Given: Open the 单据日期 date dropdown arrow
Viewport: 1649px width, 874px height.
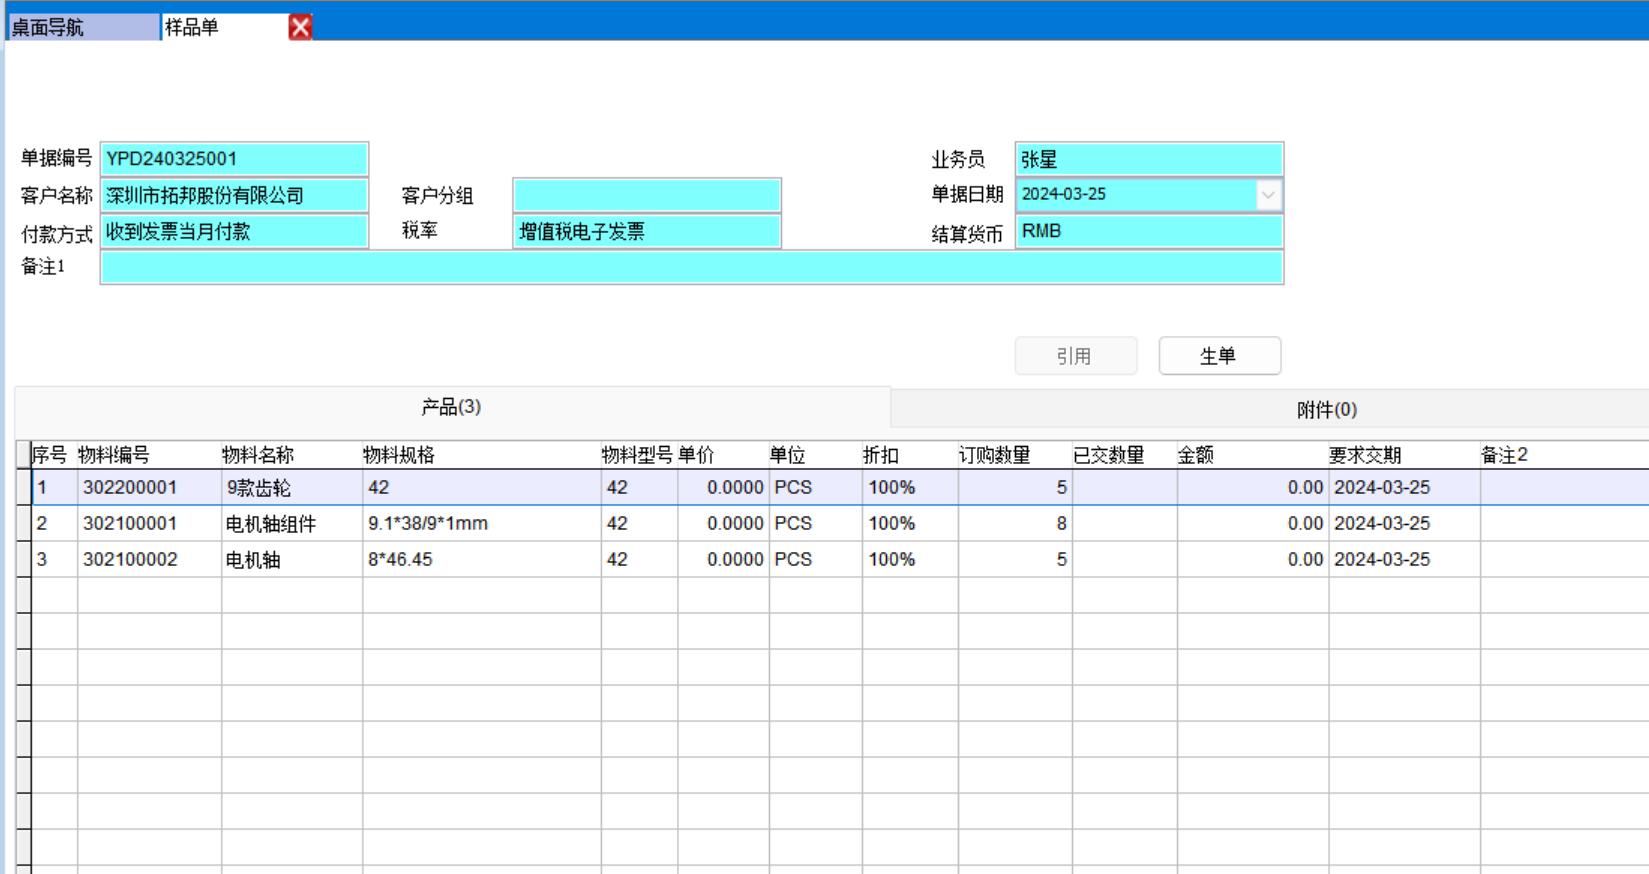Looking at the screenshot, I should coord(1268,195).
